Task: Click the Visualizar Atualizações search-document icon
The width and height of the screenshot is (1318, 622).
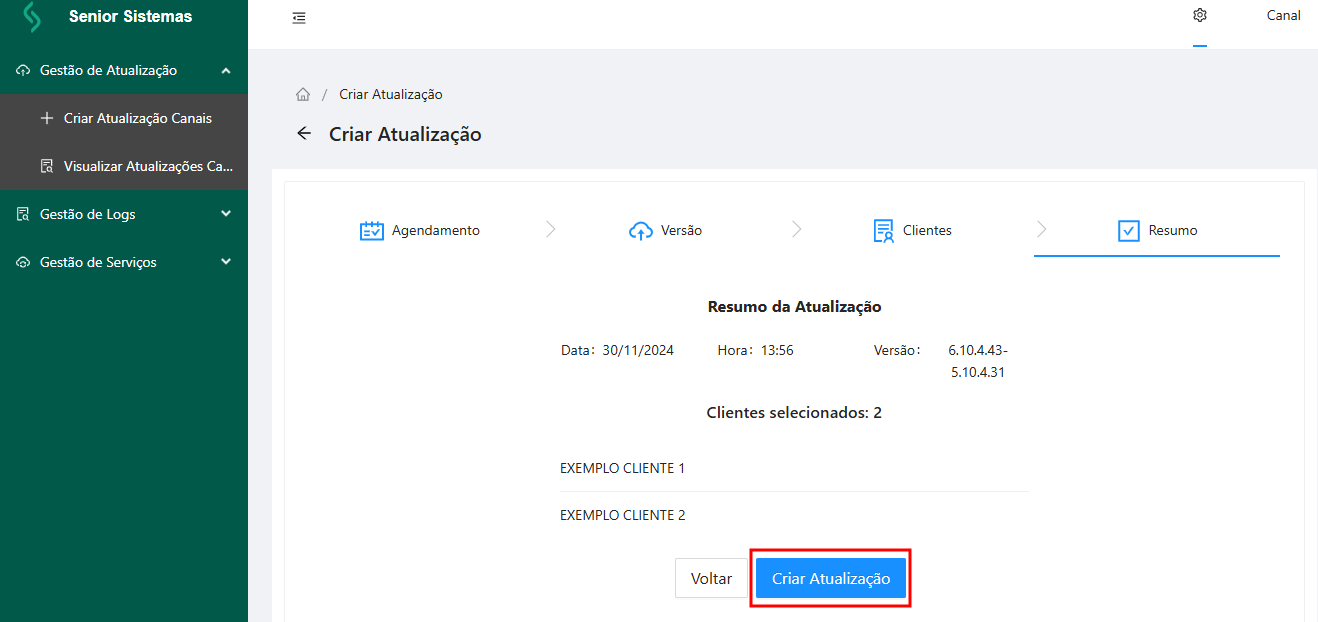Action: [46, 166]
